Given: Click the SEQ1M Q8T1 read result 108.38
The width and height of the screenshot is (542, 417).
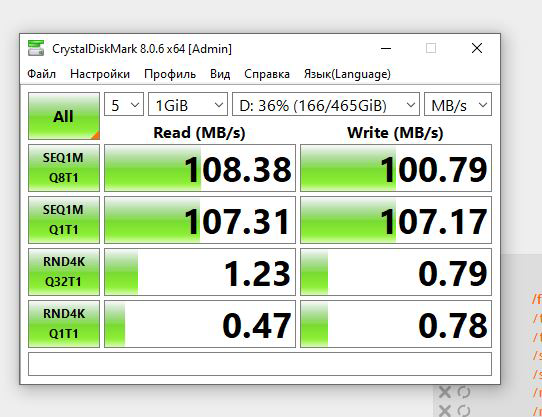Looking at the screenshot, I should 200,168.
